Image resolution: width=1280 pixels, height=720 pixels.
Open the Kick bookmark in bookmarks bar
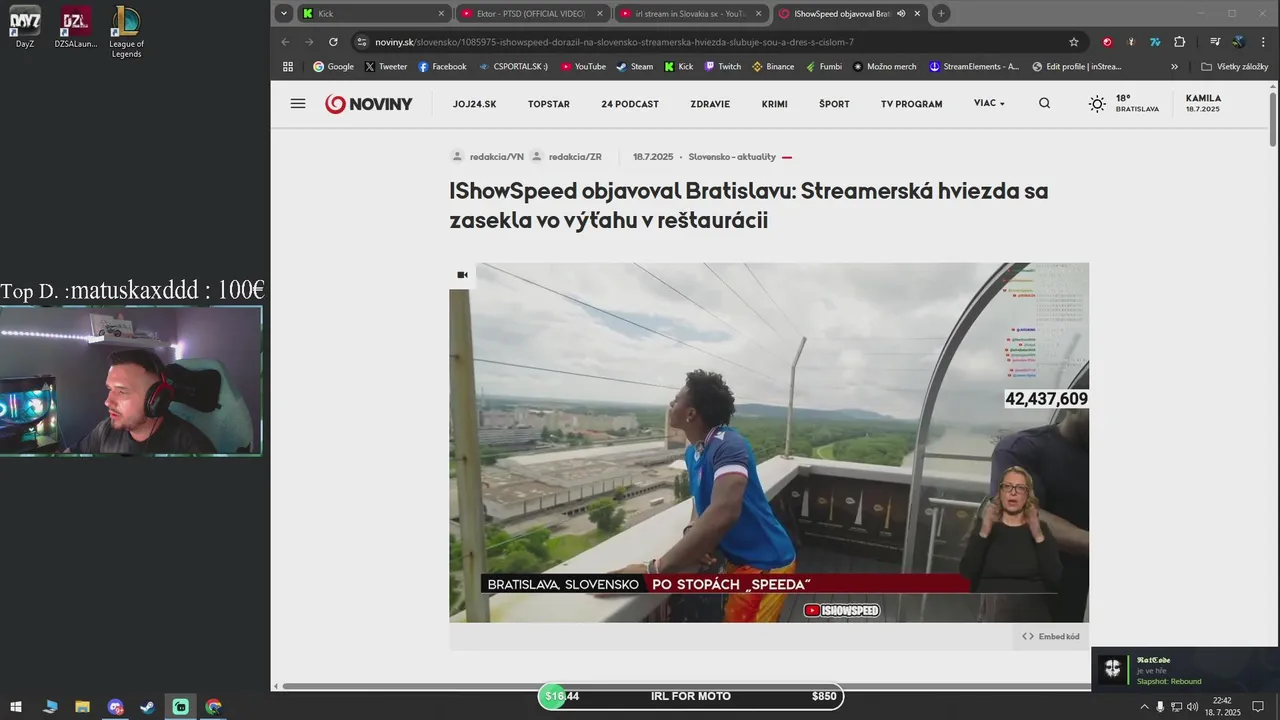coord(679,67)
